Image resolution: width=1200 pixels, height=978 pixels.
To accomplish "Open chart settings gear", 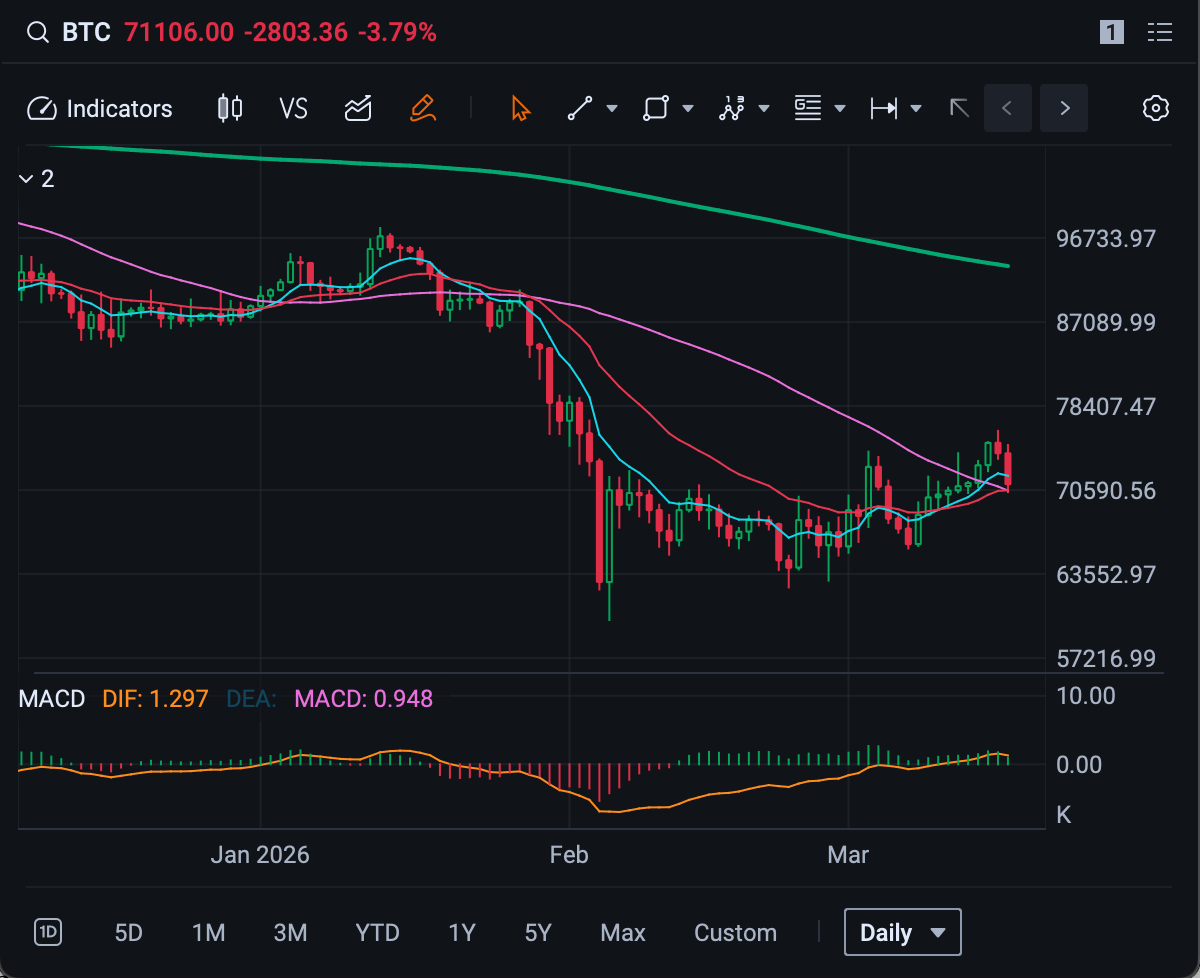I will 1156,109.
